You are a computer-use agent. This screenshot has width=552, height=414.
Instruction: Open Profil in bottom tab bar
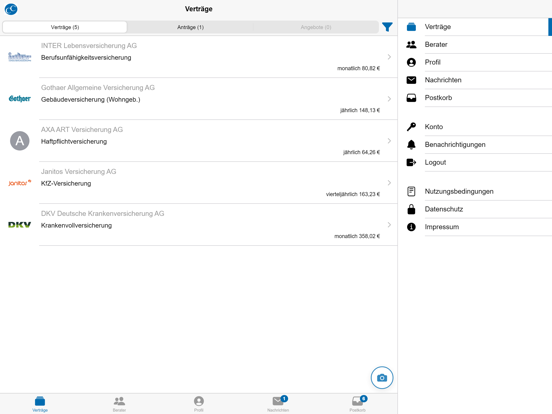tap(199, 404)
